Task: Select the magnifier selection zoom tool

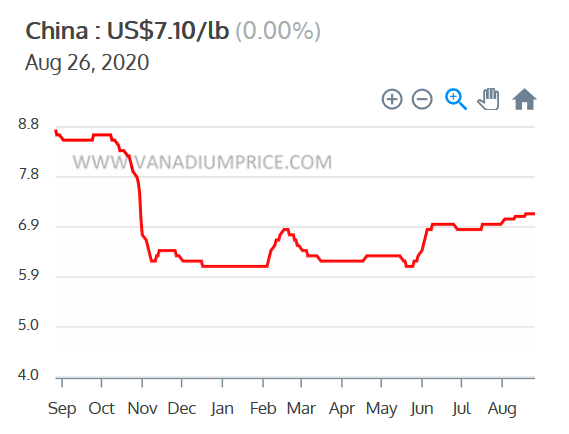Action: click(x=456, y=99)
